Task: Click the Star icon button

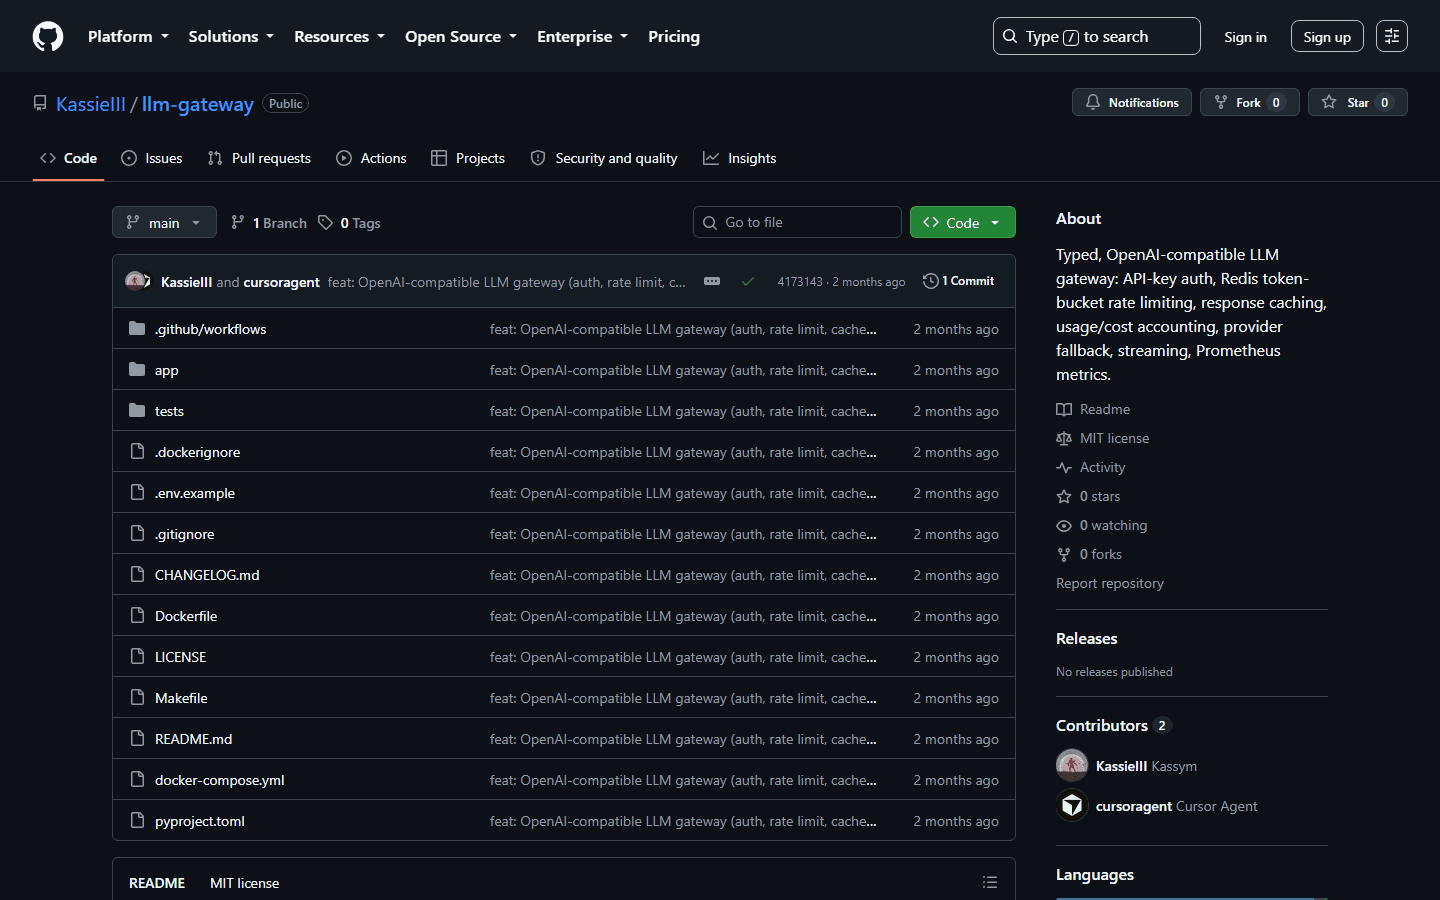Action: tap(1329, 102)
